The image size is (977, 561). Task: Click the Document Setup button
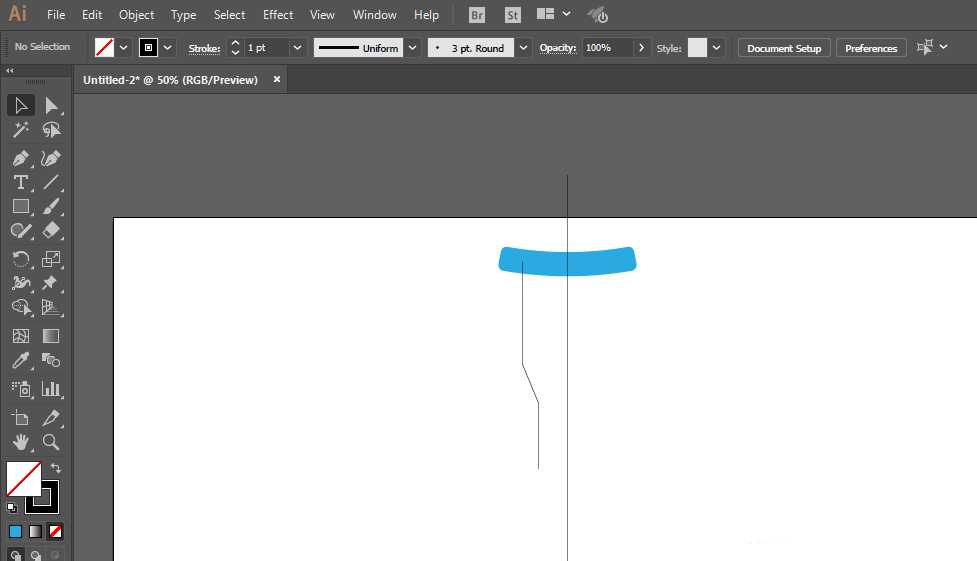[784, 48]
